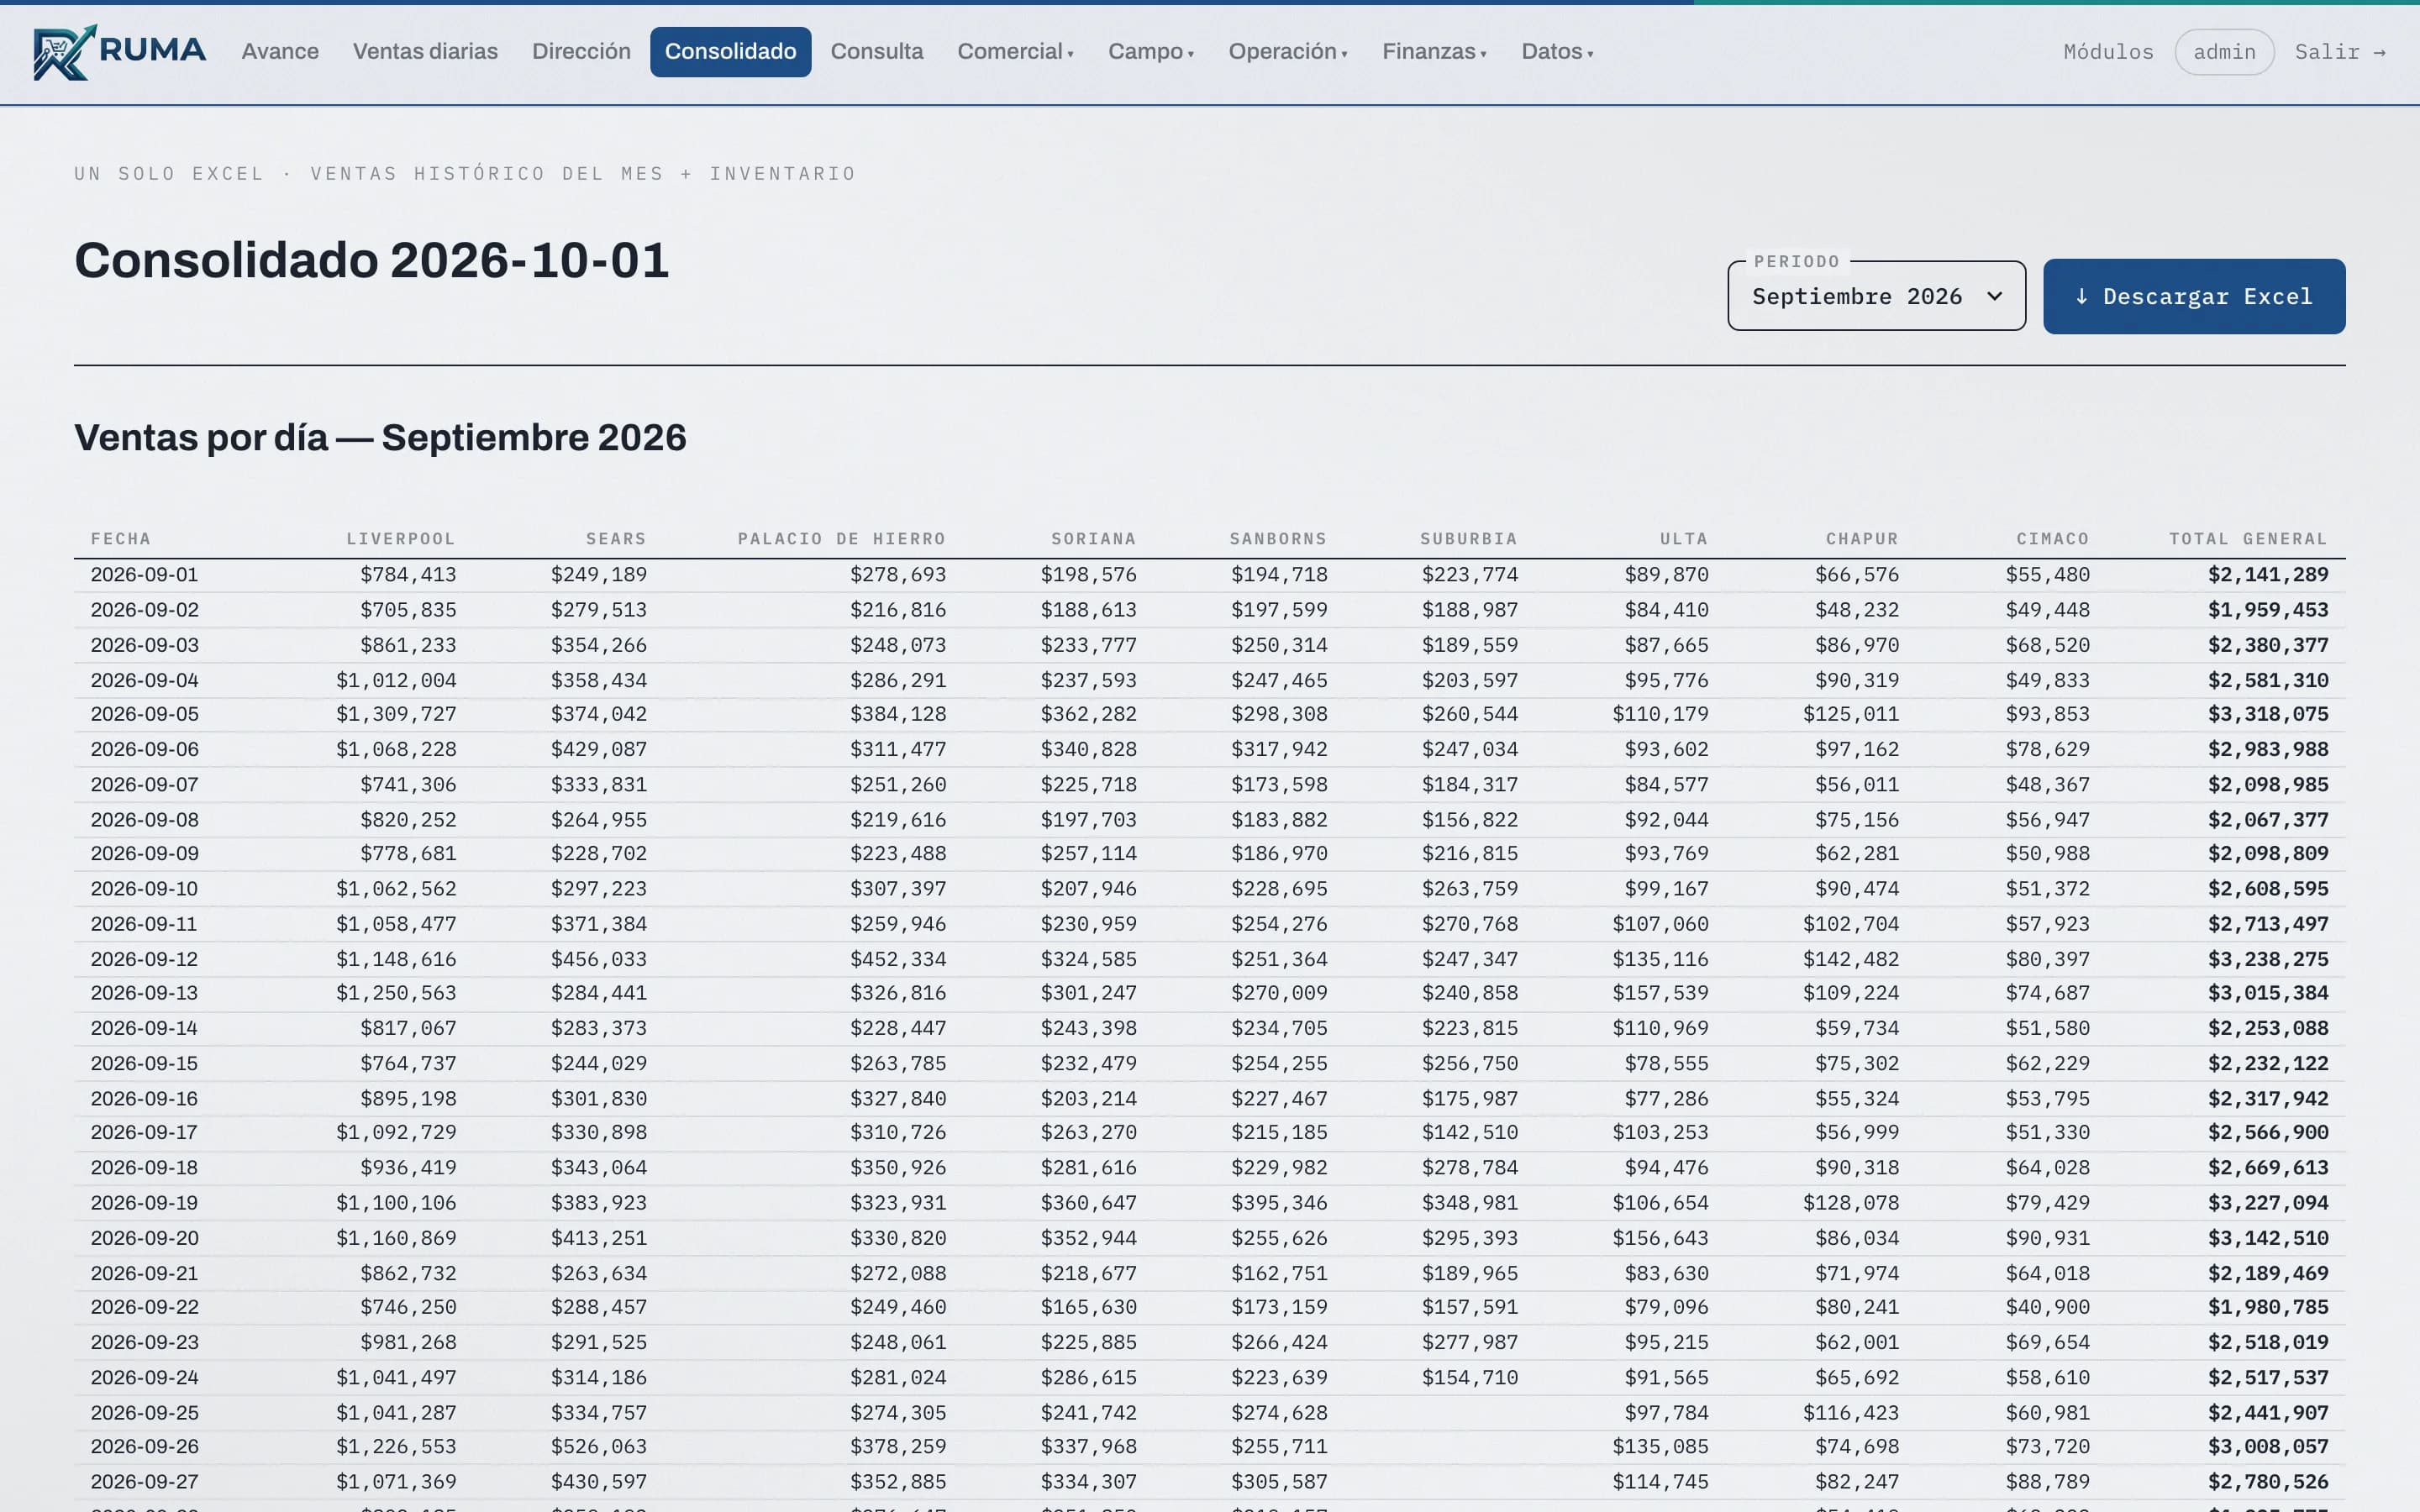
Task: Select the date cell 2026-09-27
Action: tap(145, 1482)
